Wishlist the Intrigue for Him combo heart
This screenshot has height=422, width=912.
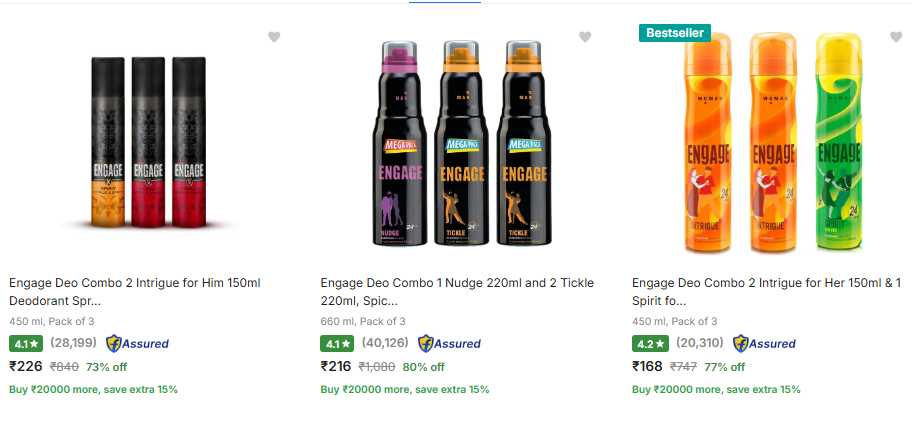coord(274,37)
